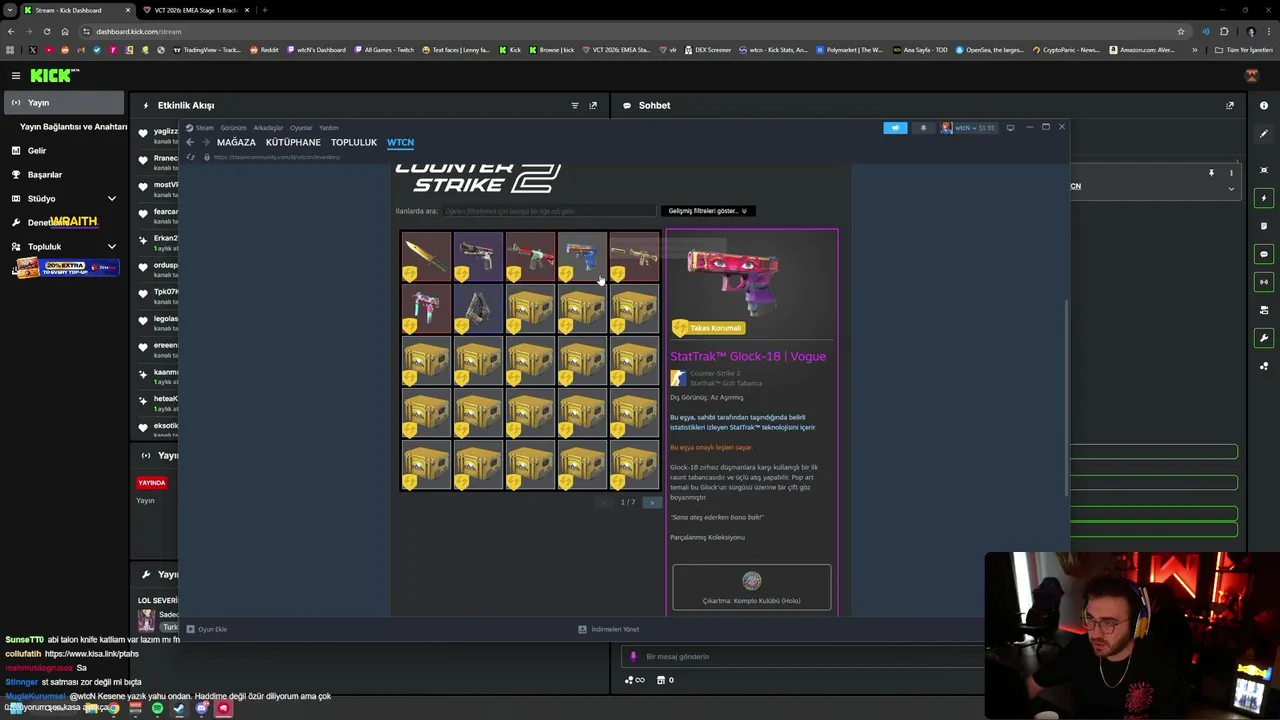Go forward in the Steam client

206,142
